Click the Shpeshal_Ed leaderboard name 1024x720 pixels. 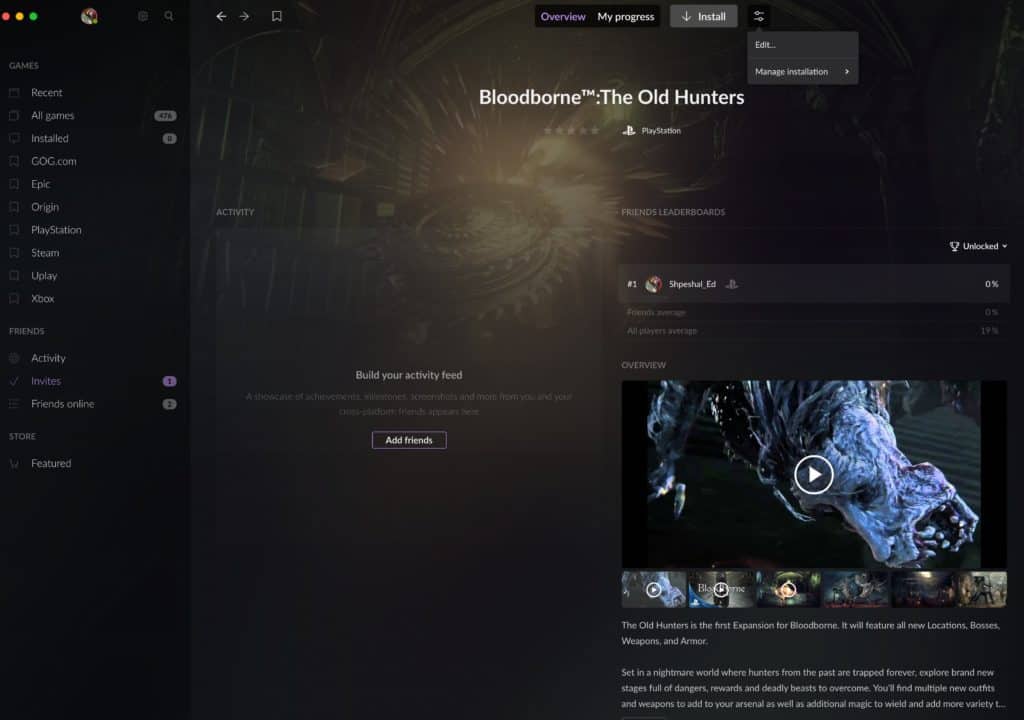pos(692,284)
